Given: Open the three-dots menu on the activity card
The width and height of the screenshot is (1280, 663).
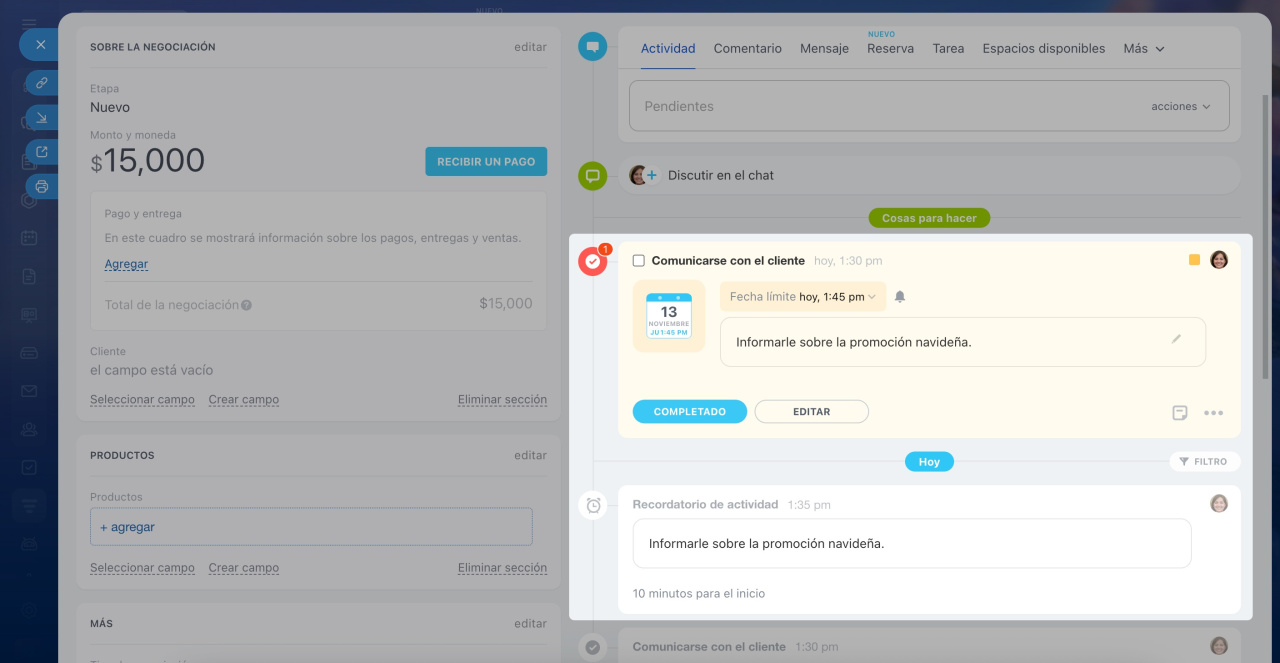Looking at the screenshot, I should click(x=1213, y=413).
